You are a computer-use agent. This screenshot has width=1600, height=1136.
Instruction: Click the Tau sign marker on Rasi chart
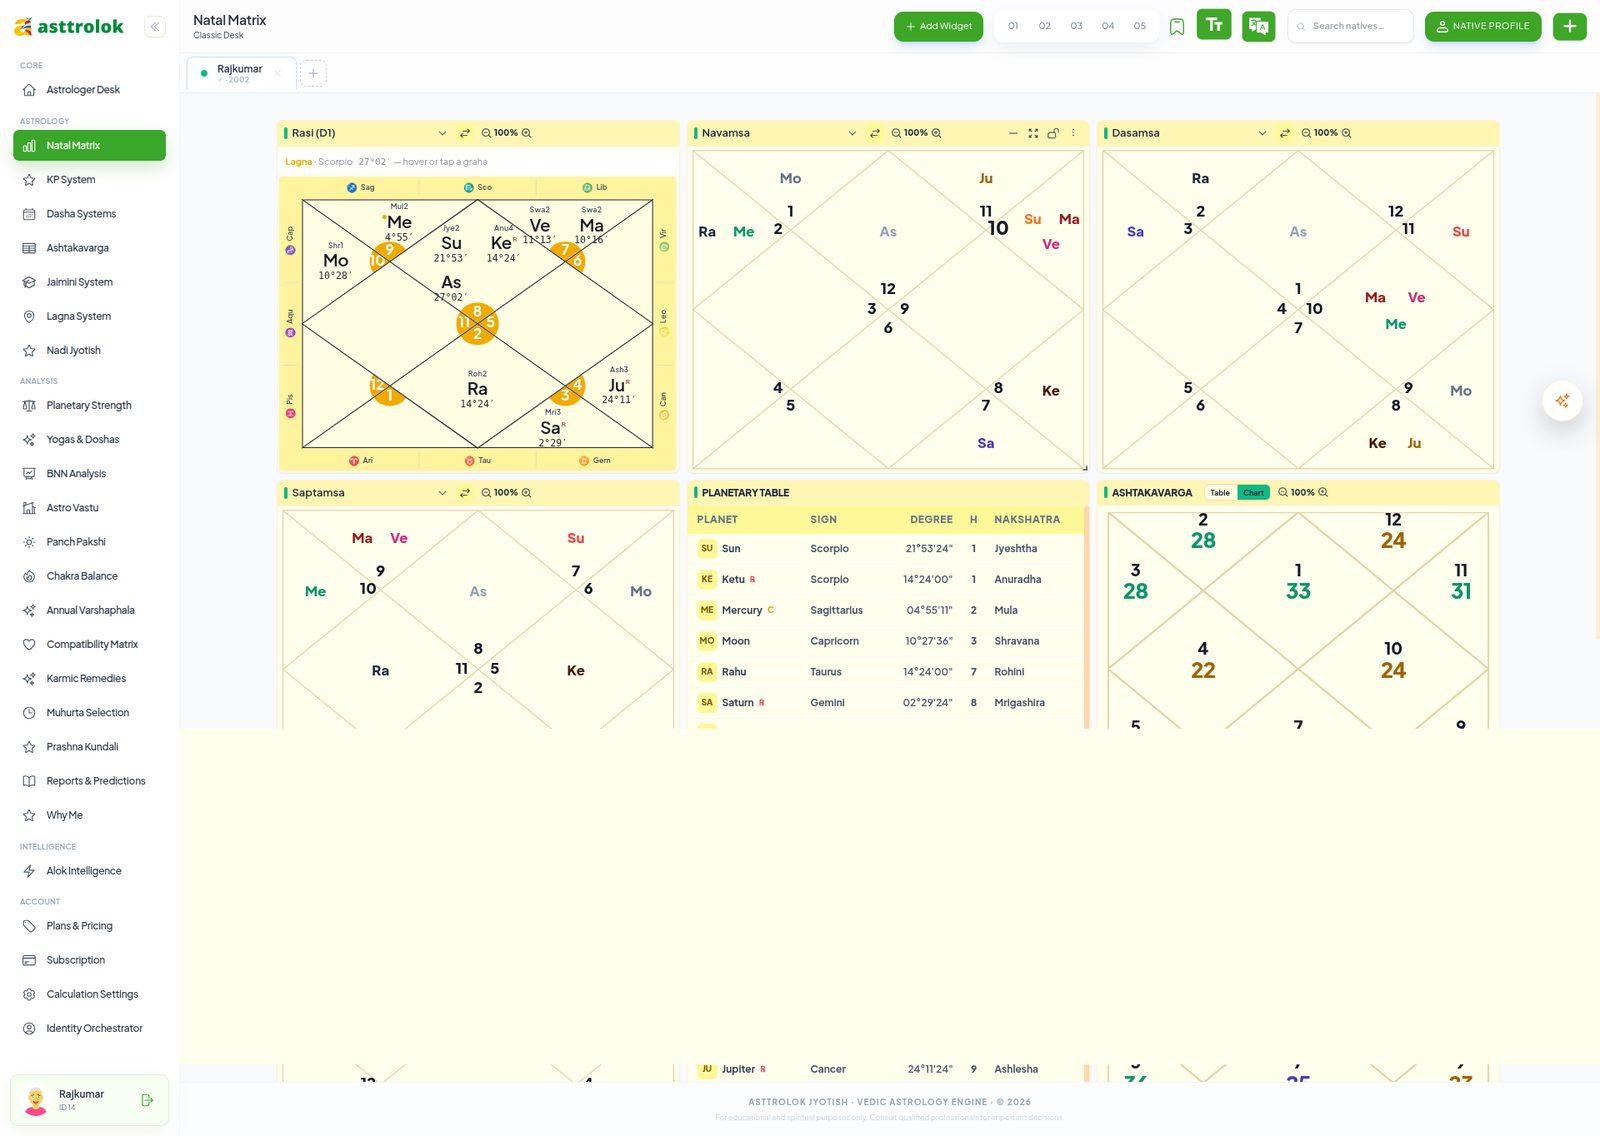478,461
